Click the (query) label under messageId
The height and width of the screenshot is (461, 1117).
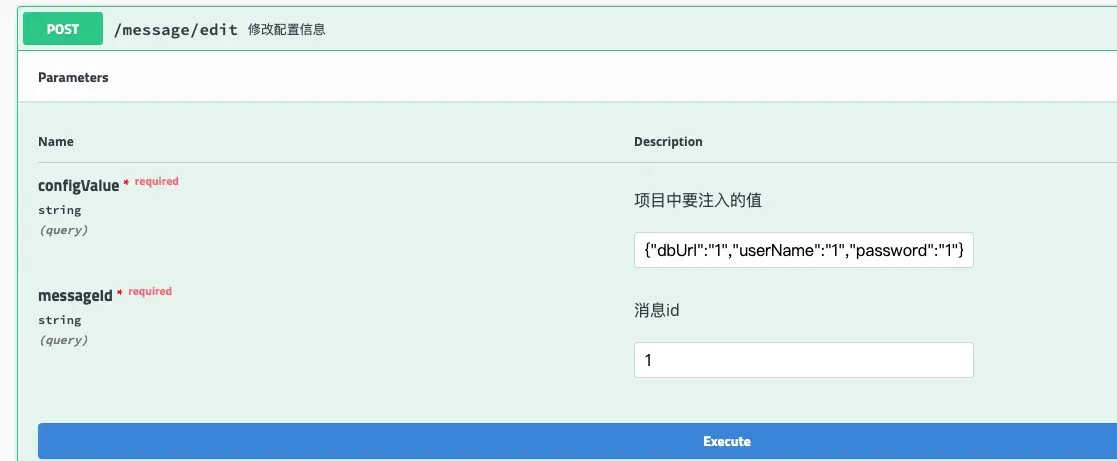pos(63,340)
